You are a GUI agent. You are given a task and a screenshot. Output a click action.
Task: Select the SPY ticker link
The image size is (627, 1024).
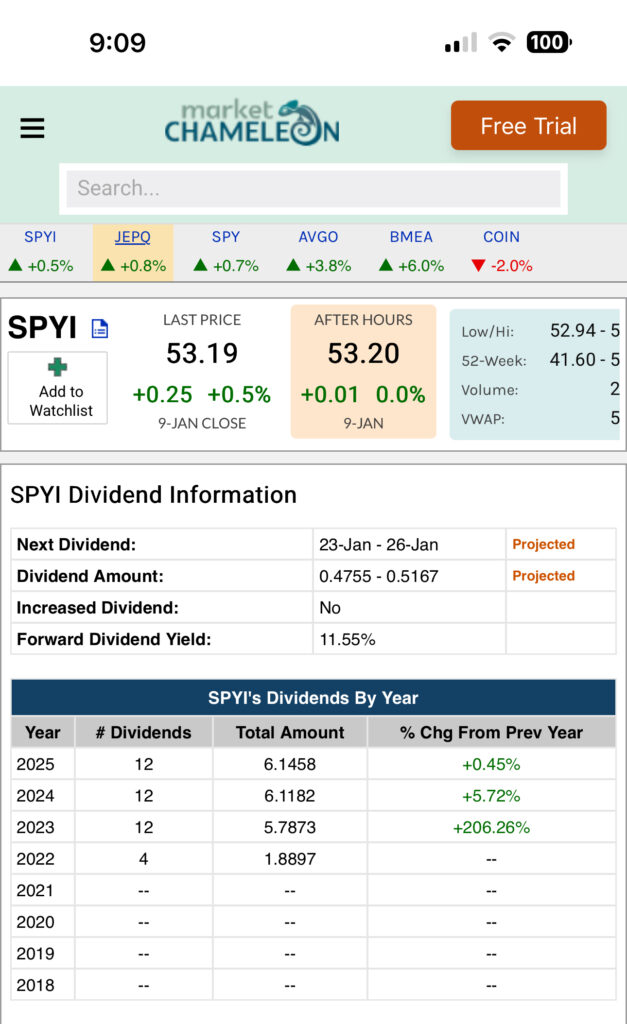pyautogui.click(x=226, y=237)
